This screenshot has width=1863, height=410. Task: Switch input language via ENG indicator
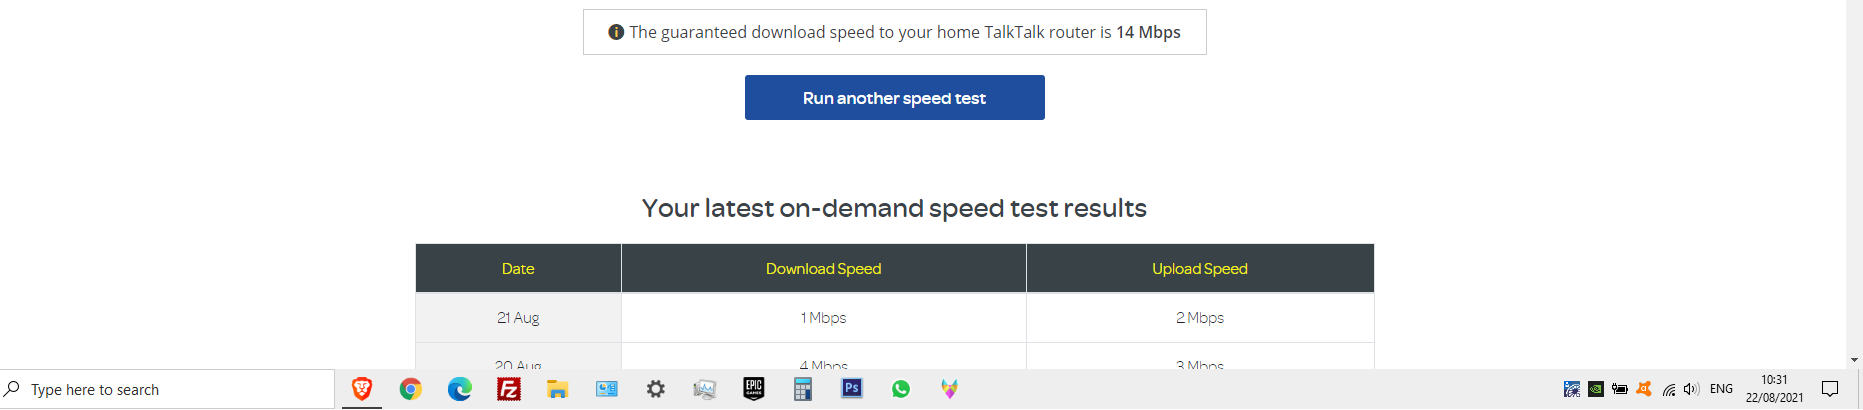coord(1721,389)
